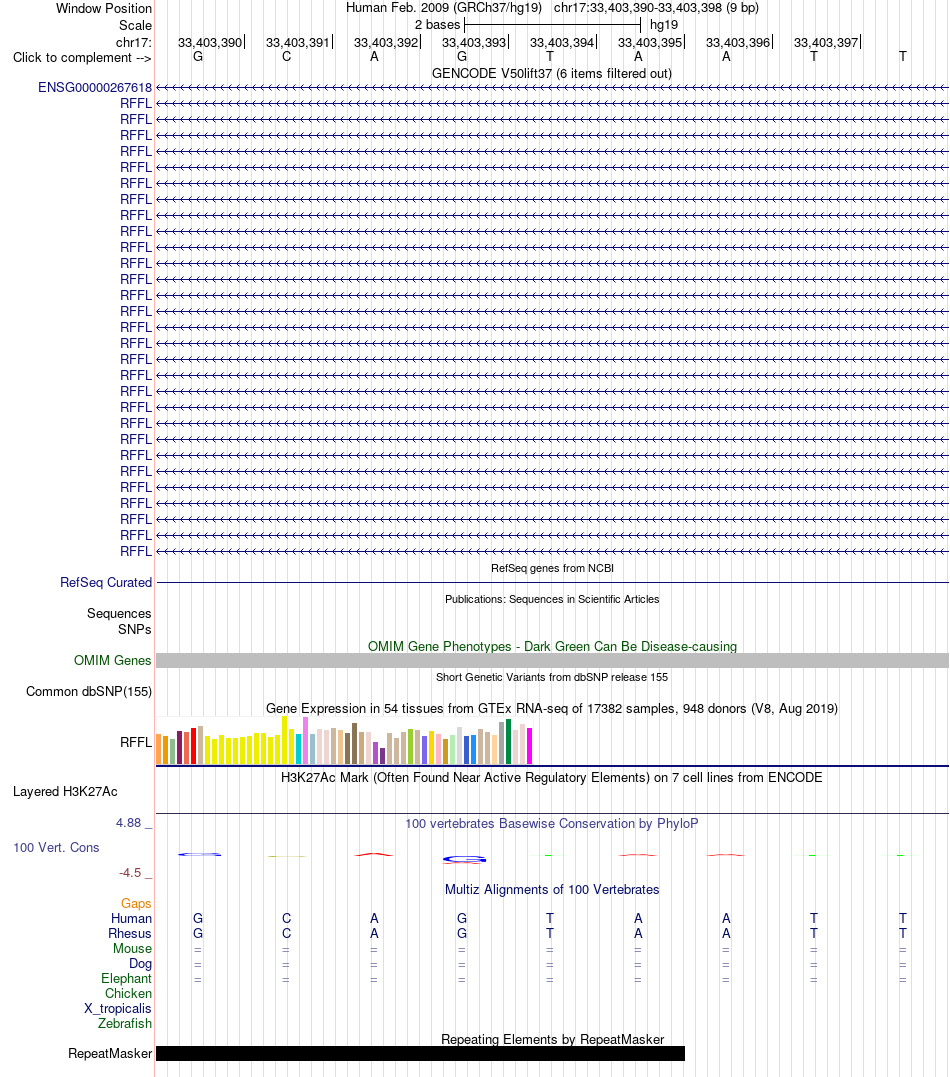This screenshot has height=1077, width=950.
Task: Click the Window Position label
Action: coord(104,8)
